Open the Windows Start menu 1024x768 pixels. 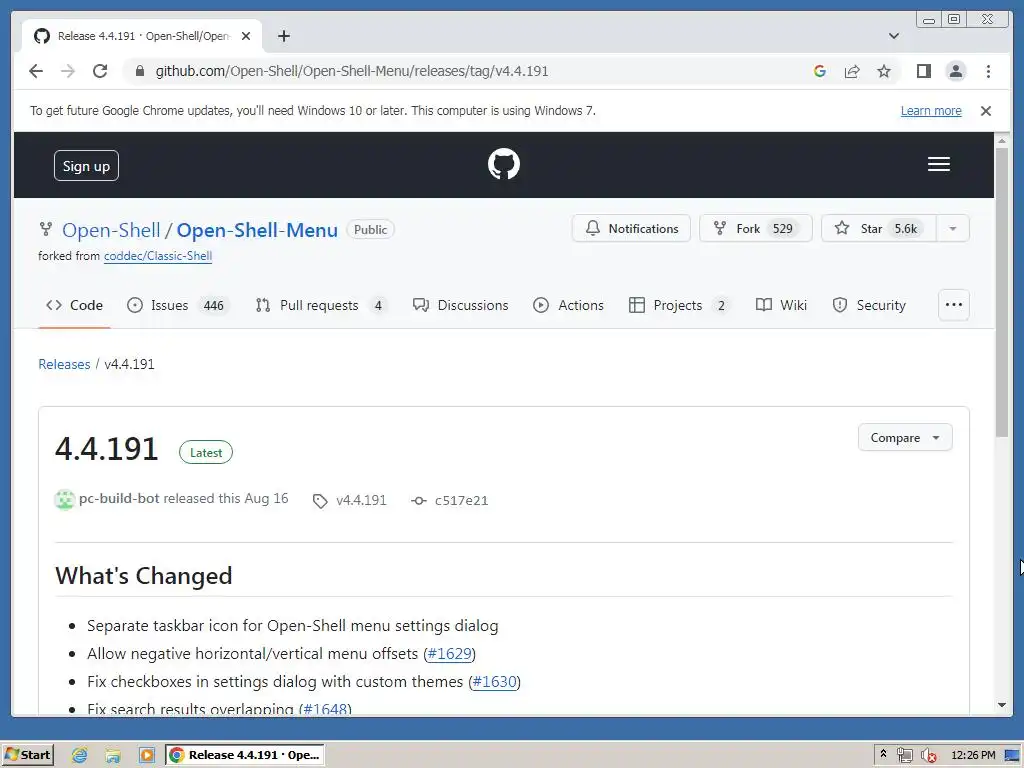point(27,755)
